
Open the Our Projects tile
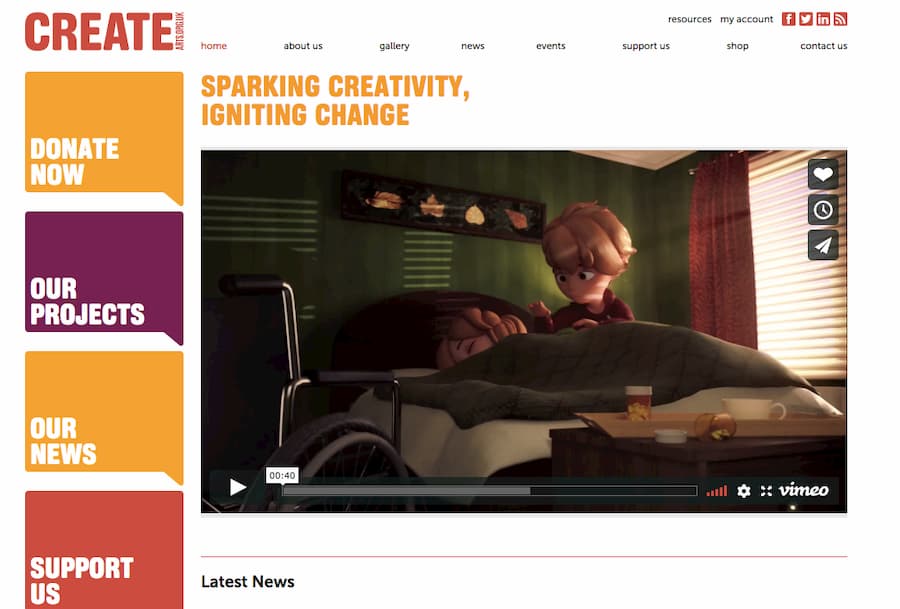(104, 278)
